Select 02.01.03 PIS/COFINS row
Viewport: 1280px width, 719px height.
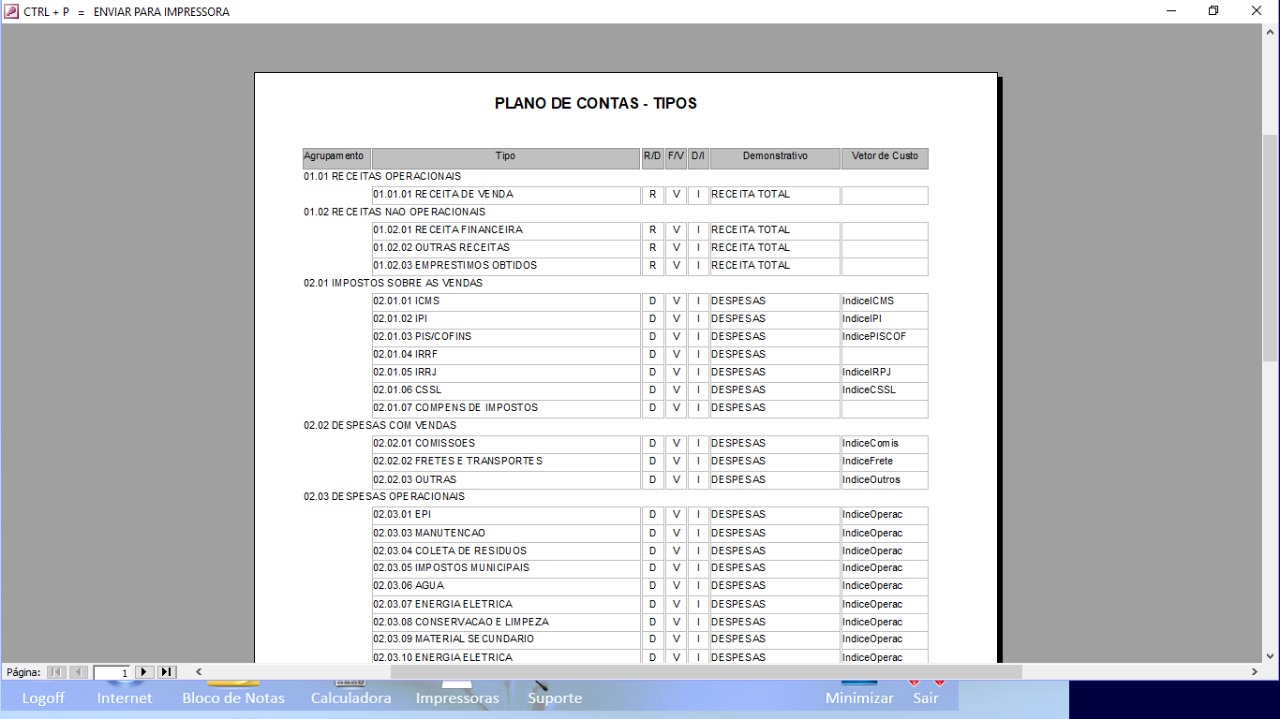coord(650,337)
